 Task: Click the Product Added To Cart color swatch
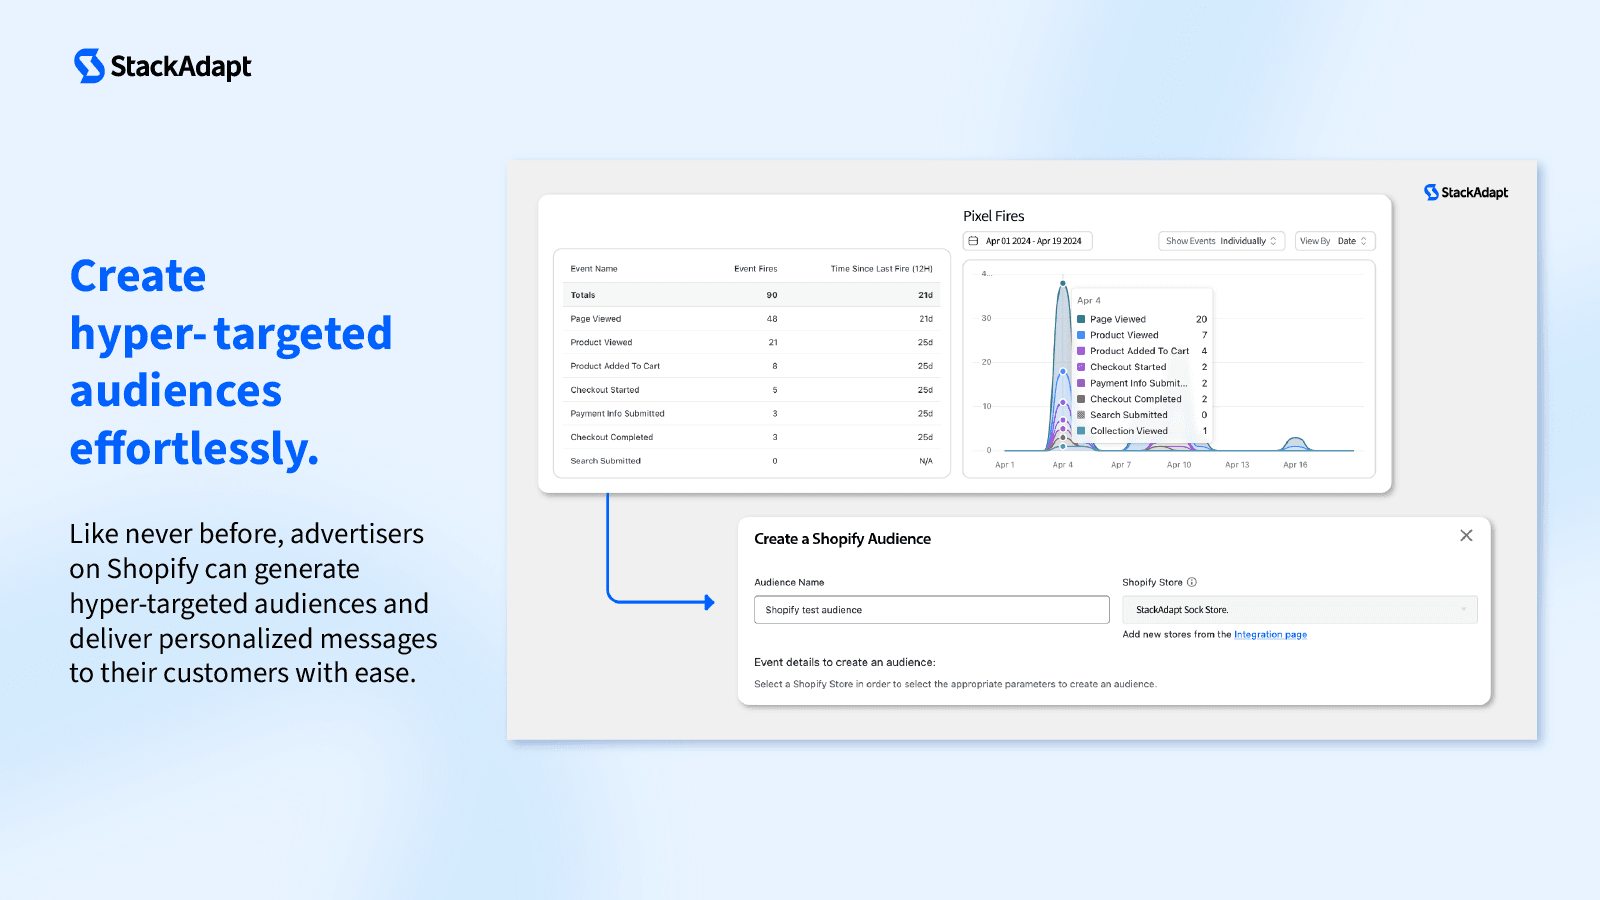(x=1080, y=351)
